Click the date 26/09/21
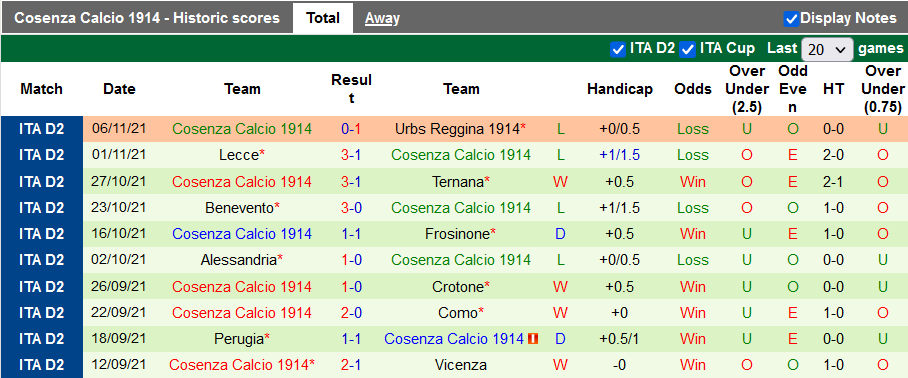 pos(119,287)
